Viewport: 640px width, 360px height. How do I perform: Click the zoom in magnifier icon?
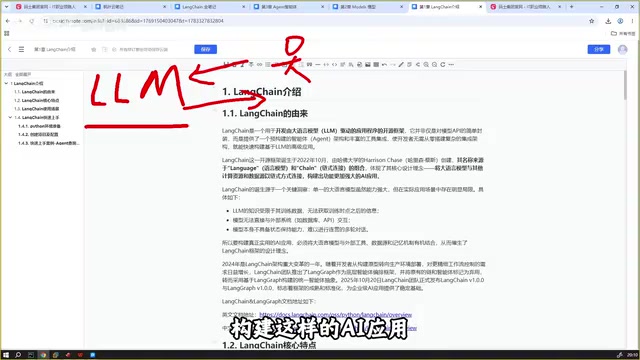pos(426,64)
